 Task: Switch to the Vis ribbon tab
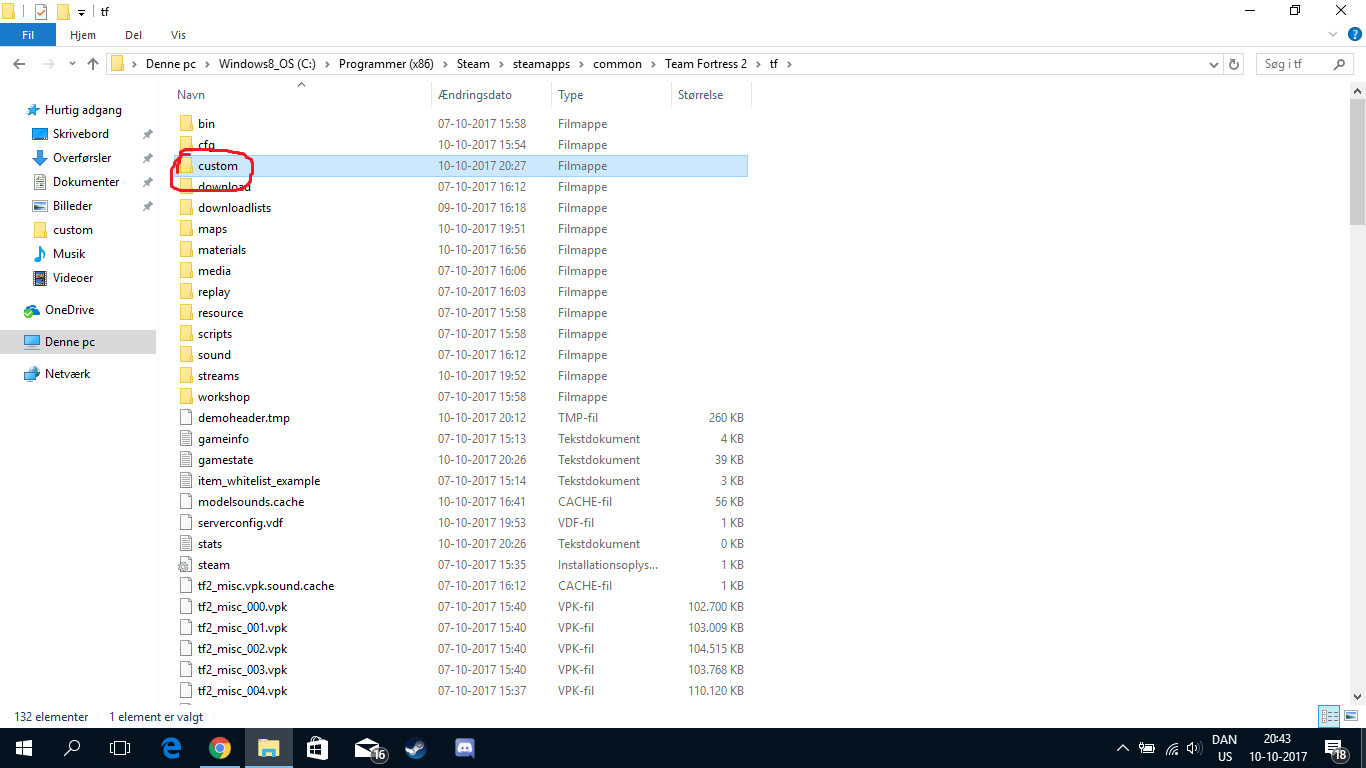178,35
